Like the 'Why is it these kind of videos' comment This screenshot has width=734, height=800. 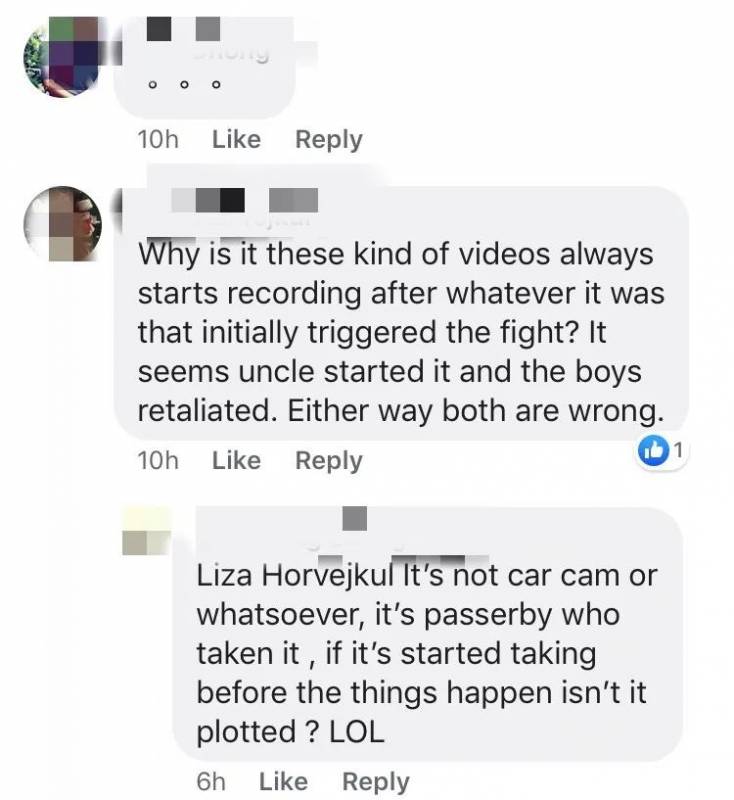pyautogui.click(x=236, y=461)
